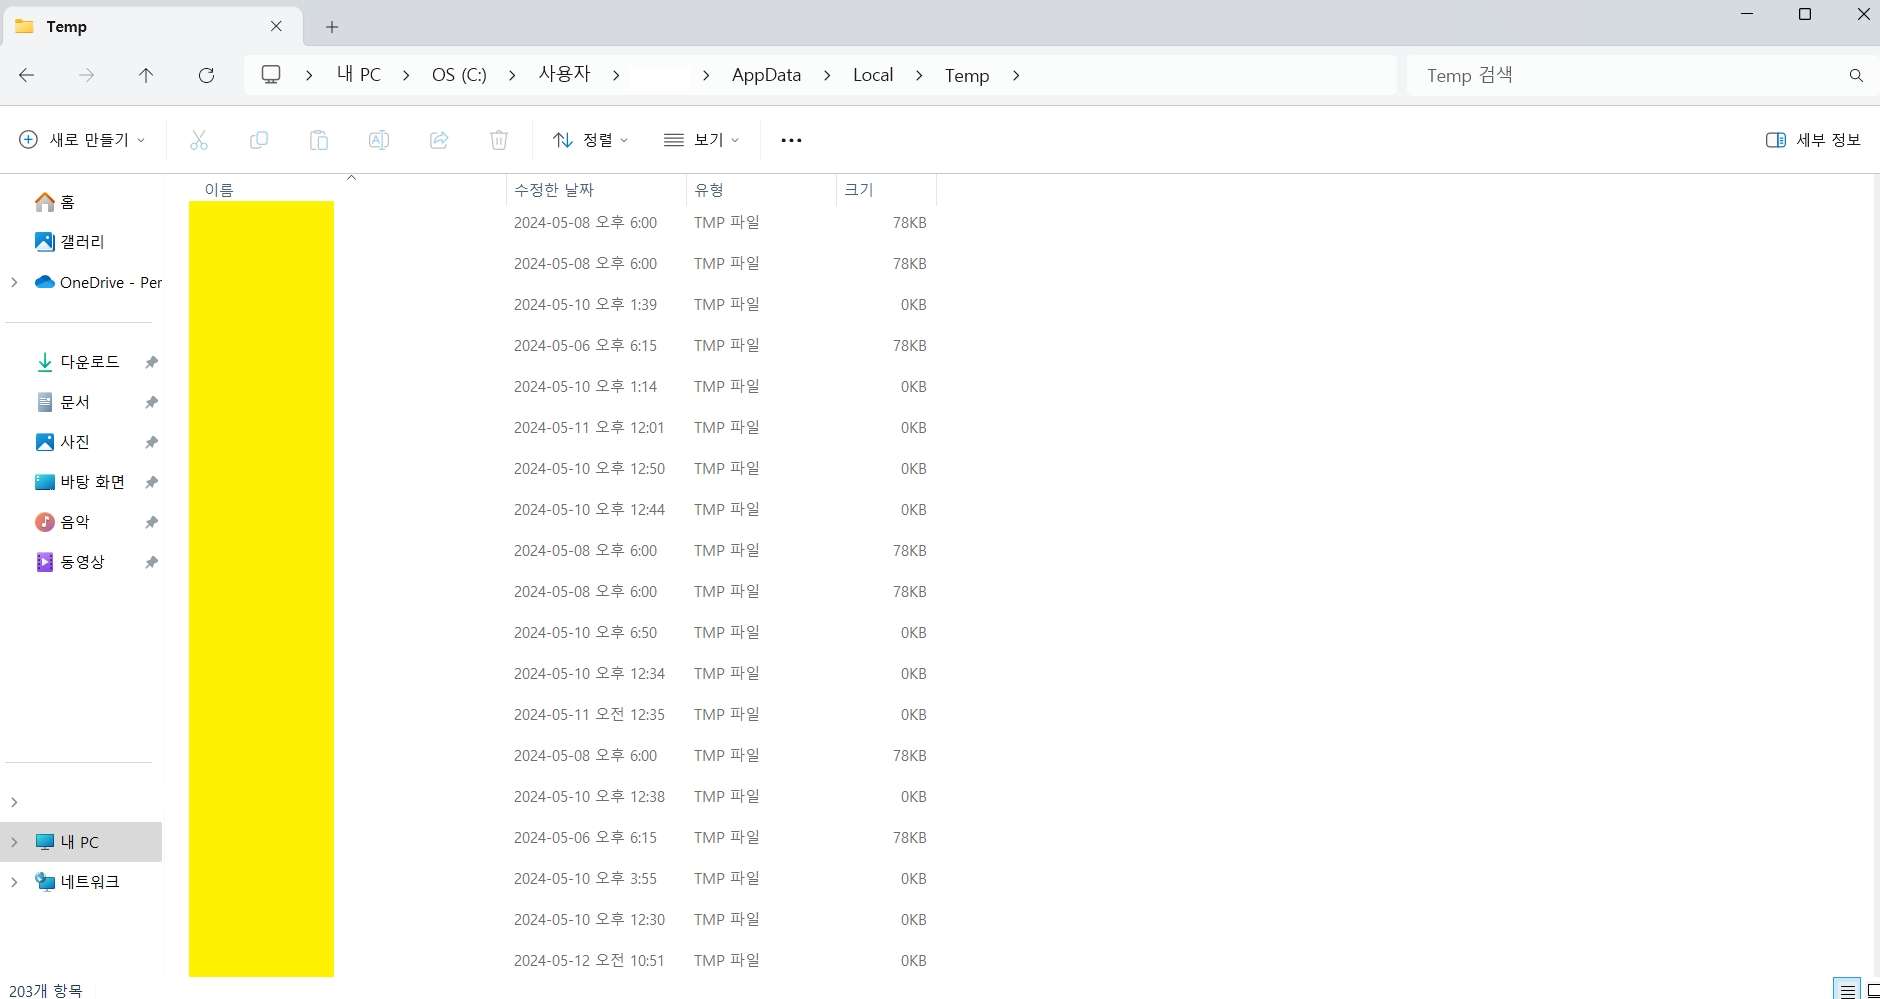This screenshot has height=999, width=1880.
Task: Open the 동영상 quick access folder
Action: pos(70,562)
